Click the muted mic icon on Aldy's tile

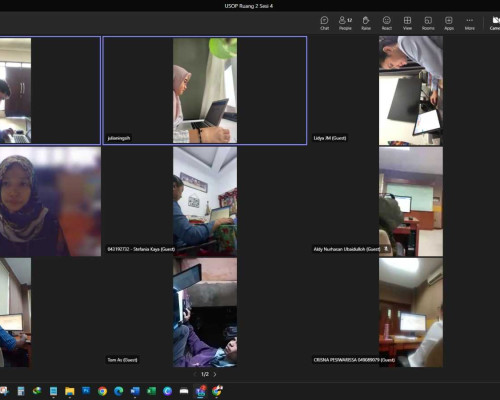[386, 249]
